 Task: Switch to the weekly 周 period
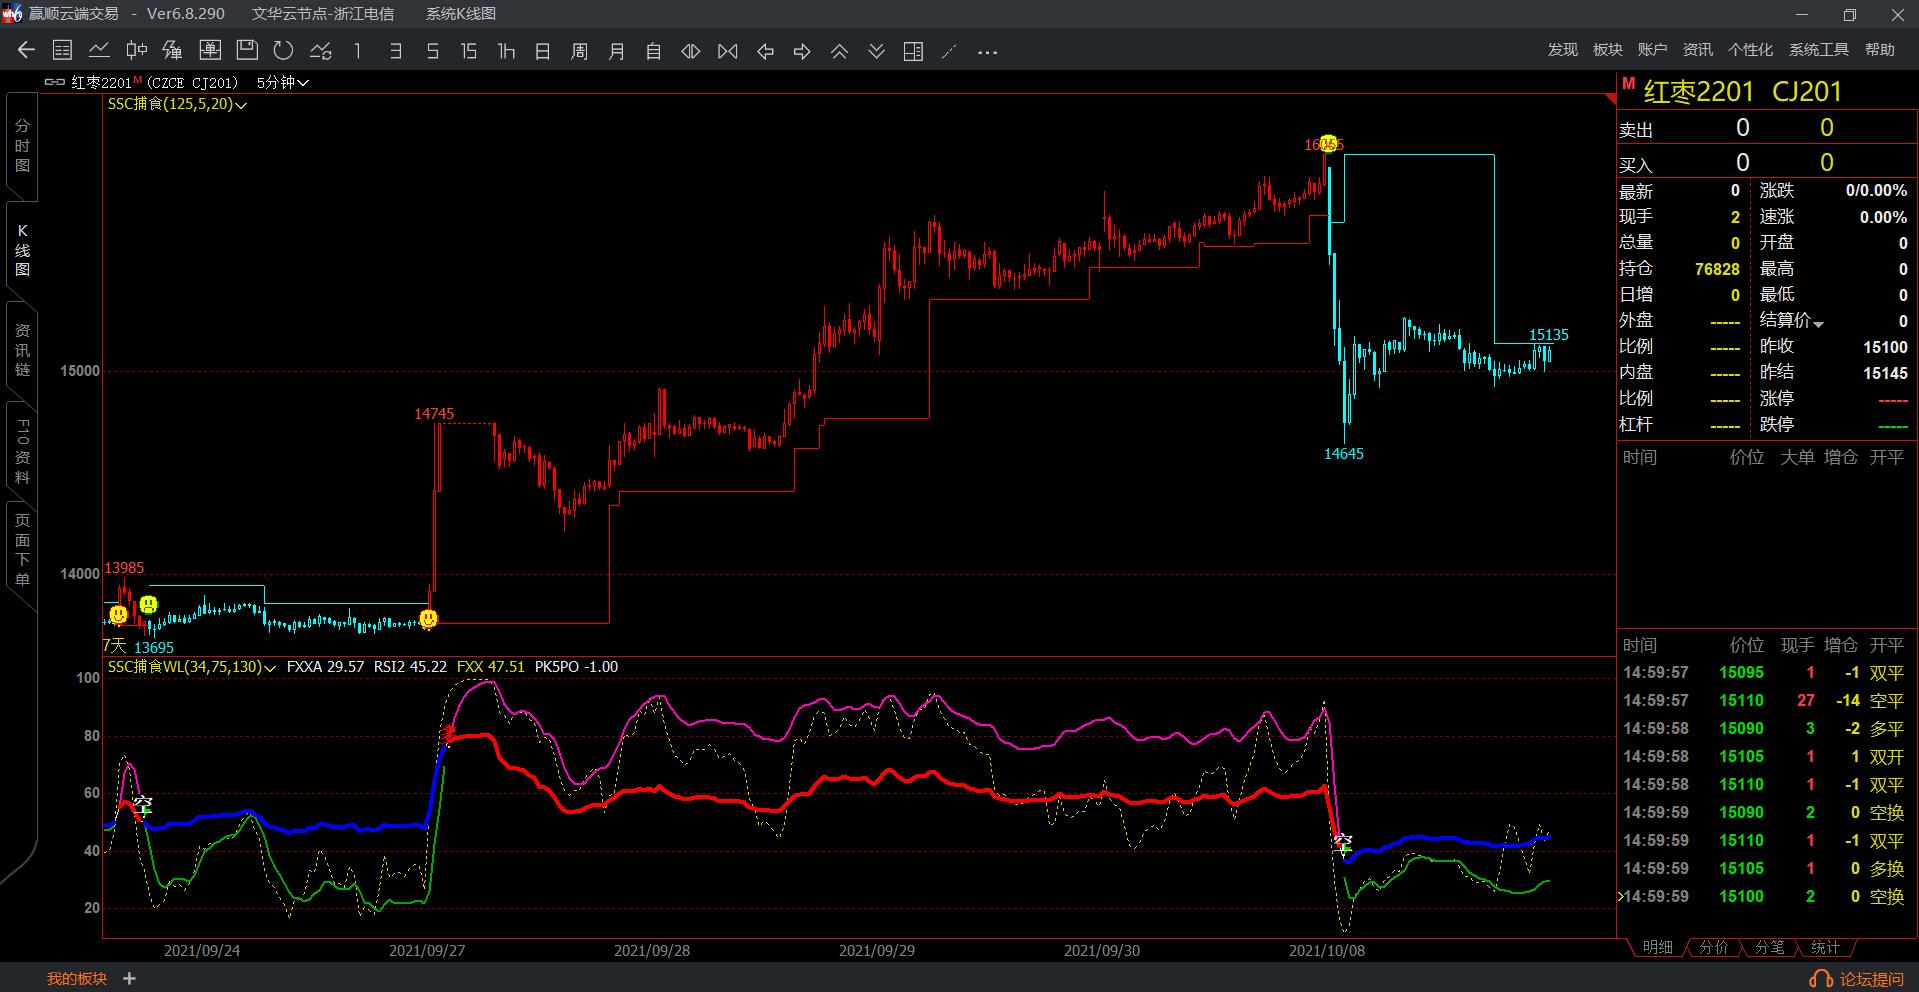click(580, 50)
